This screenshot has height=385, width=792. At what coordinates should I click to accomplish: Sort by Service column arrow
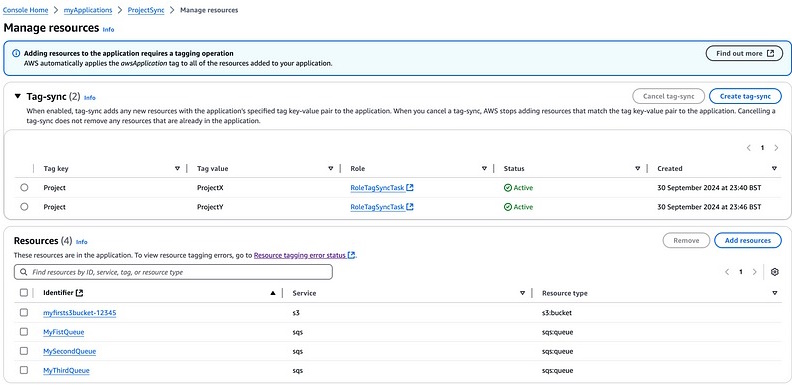pos(522,293)
